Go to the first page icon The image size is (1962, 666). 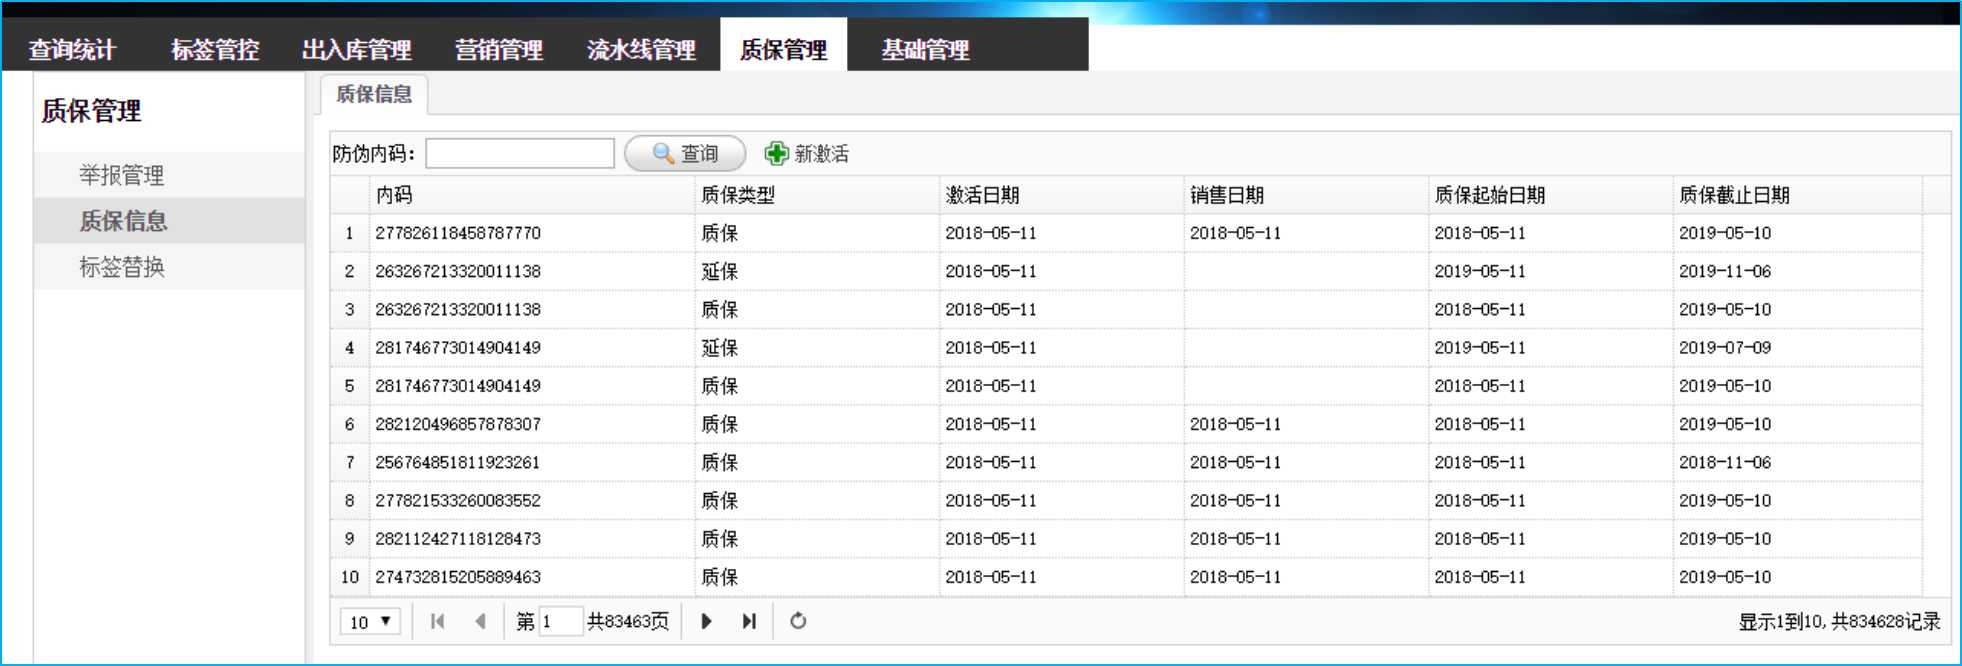coord(437,621)
